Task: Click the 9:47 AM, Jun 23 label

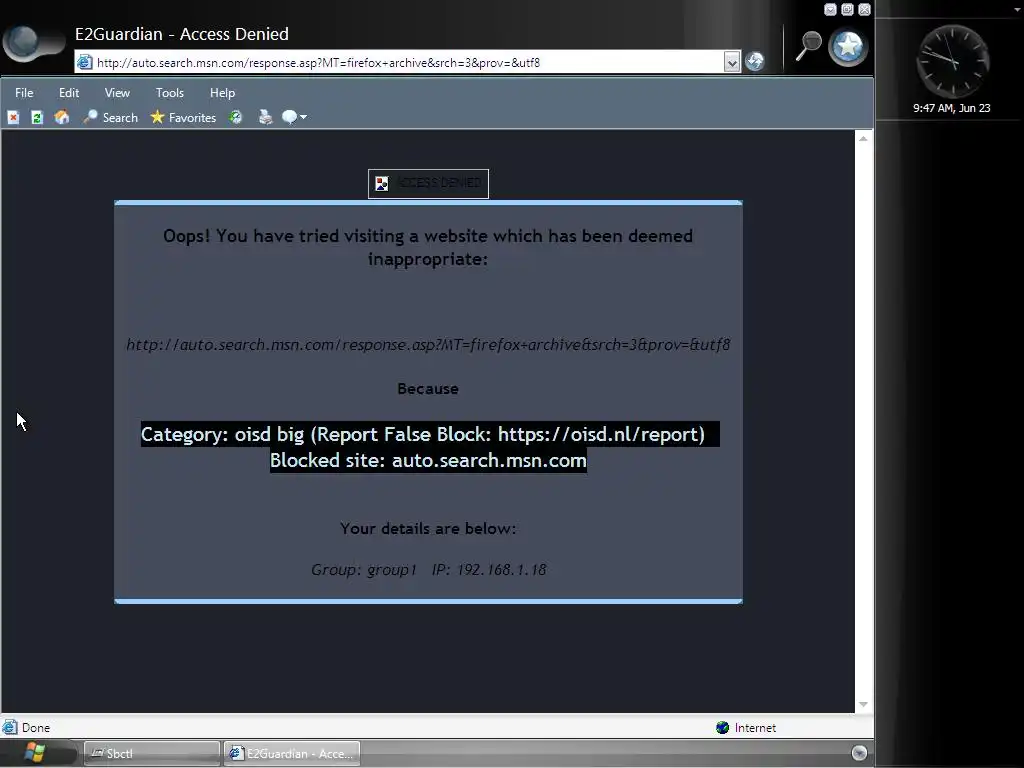Action: click(x=952, y=108)
